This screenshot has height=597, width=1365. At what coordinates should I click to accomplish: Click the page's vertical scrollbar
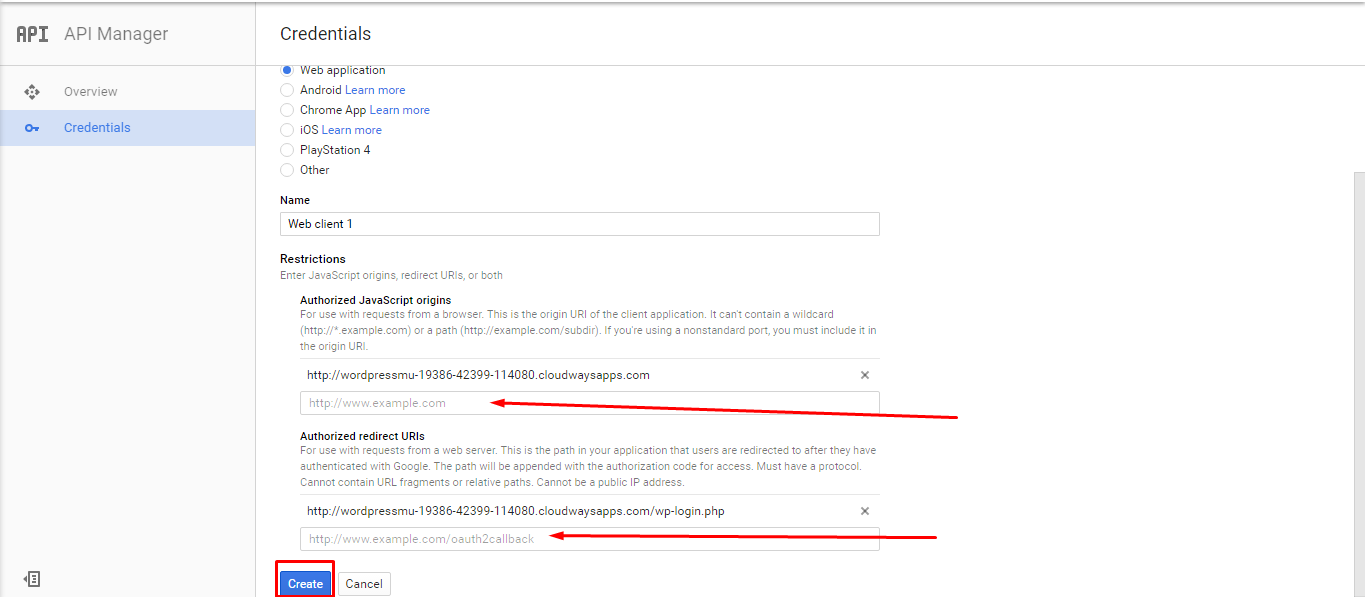[1359, 384]
